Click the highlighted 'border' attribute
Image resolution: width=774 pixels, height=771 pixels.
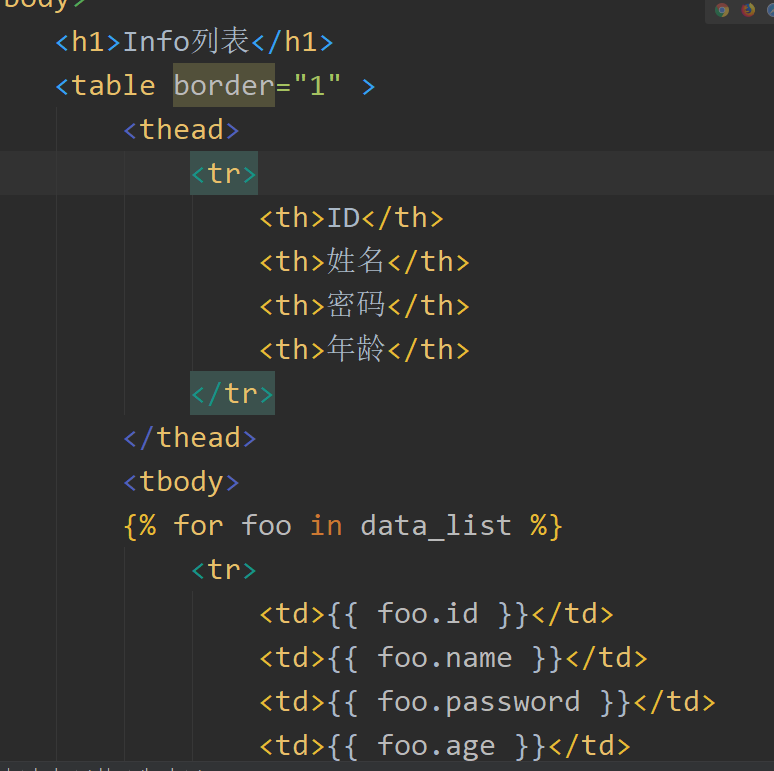pos(224,85)
